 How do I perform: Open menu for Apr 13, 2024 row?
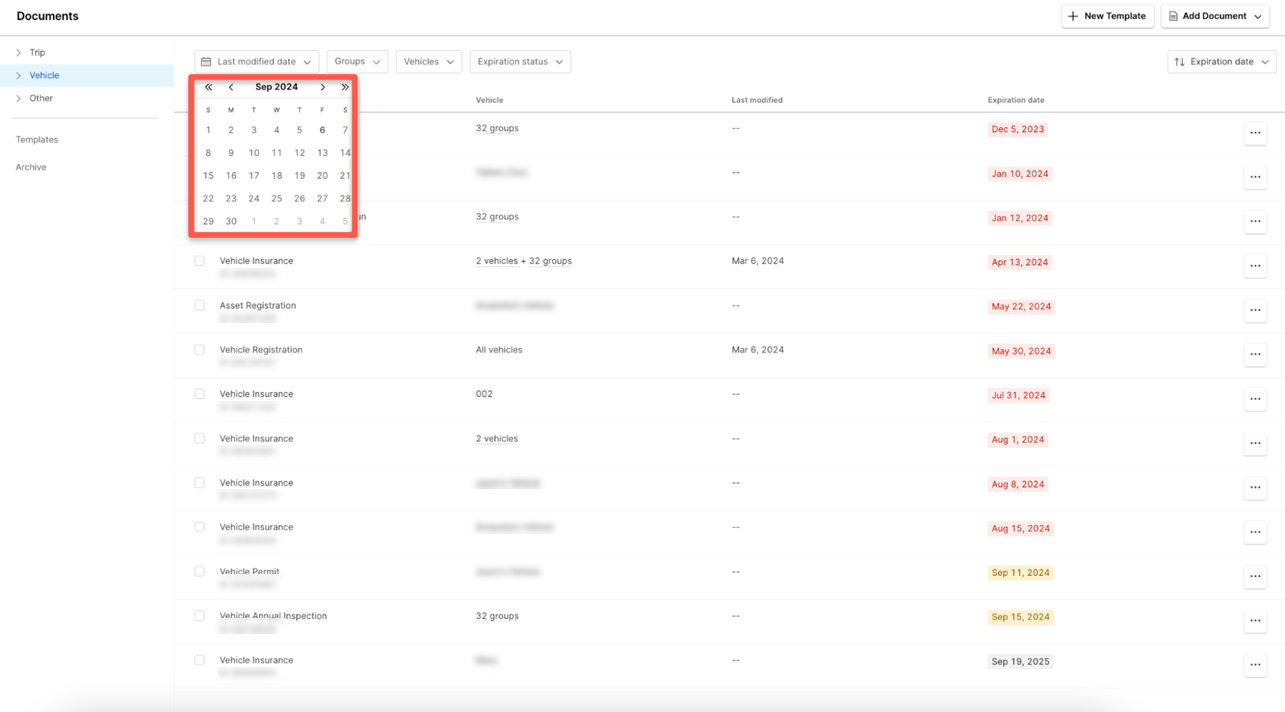coord(1255,266)
